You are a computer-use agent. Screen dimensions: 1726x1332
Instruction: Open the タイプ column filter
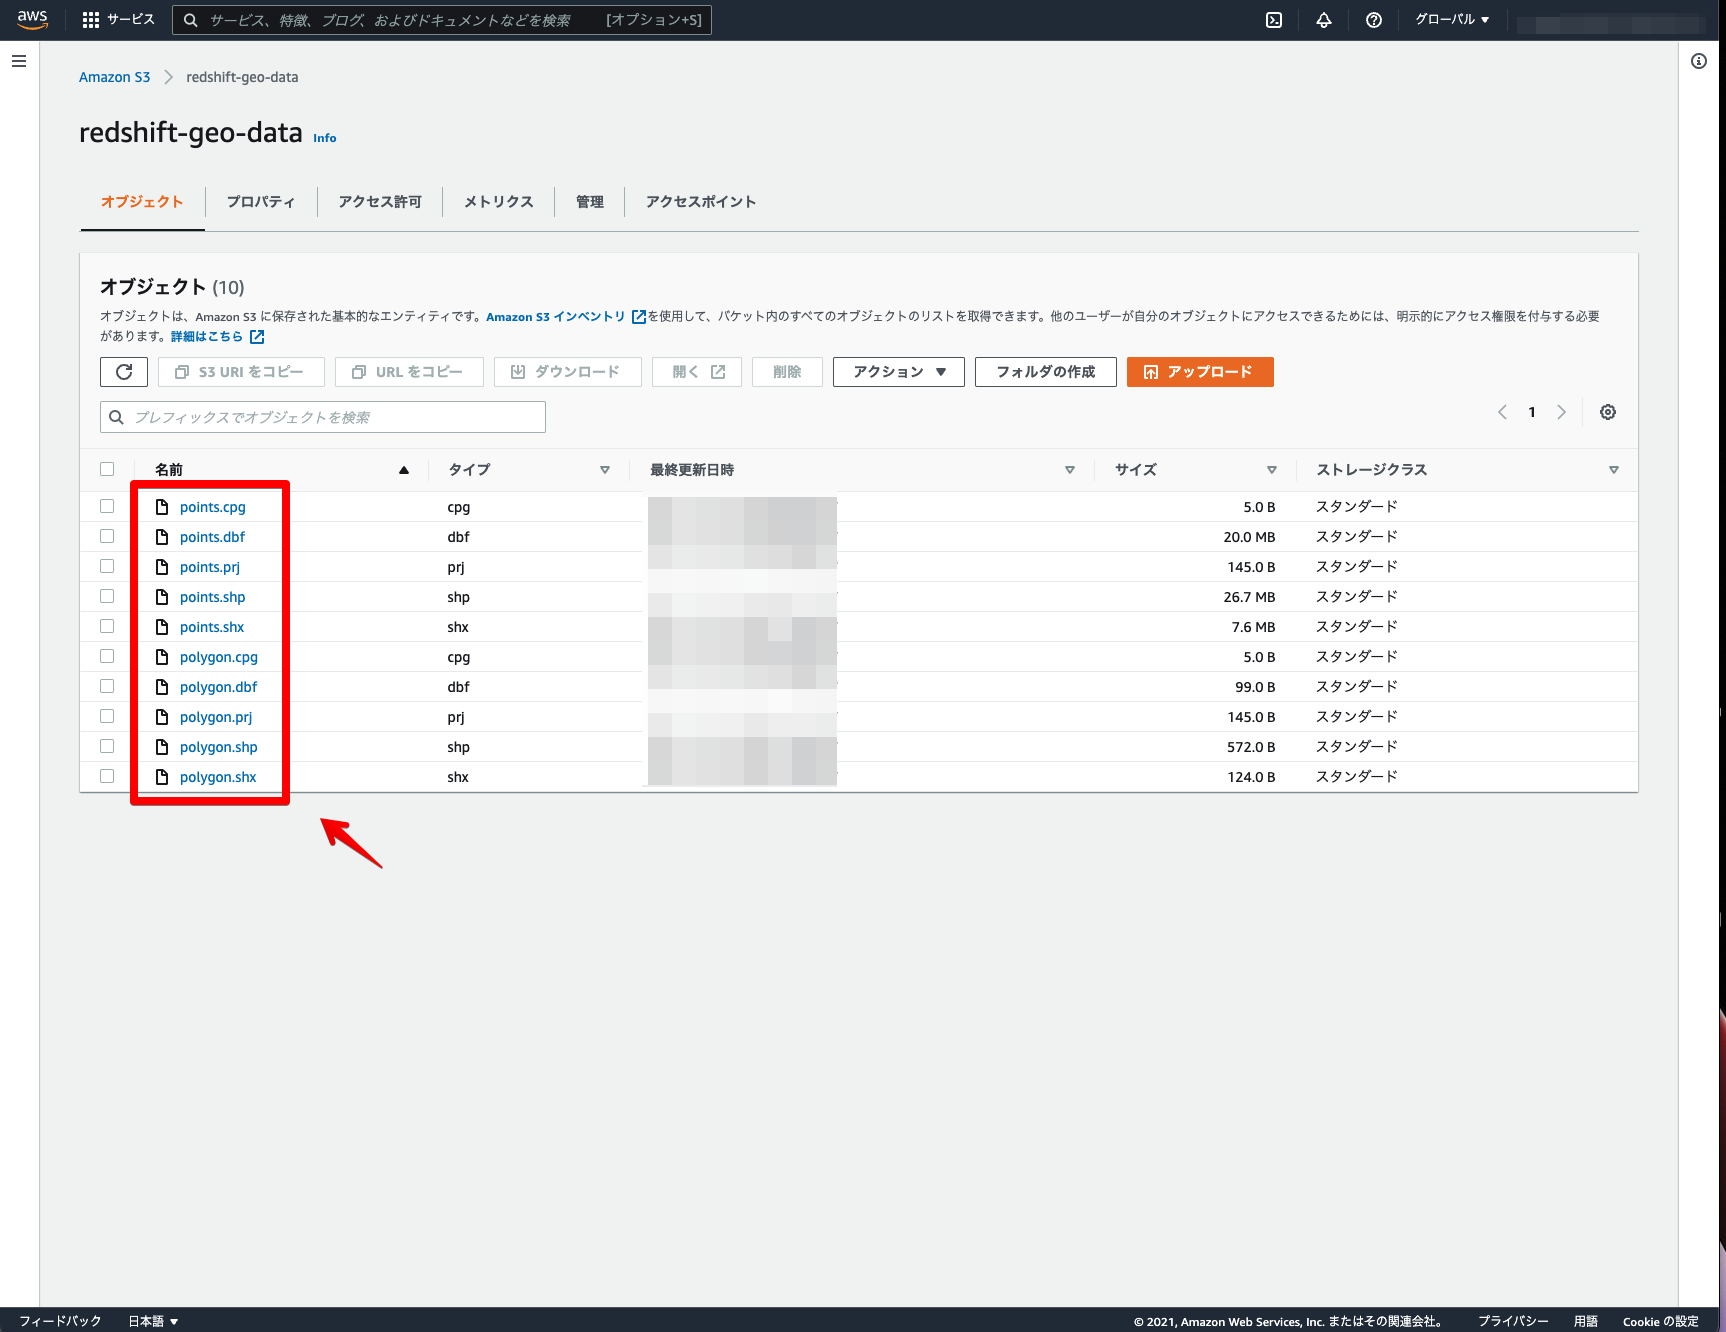[605, 469]
